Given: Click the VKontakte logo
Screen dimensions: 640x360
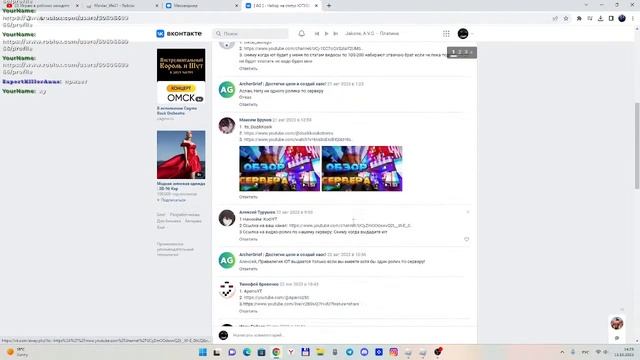Looking at the screenshot, I should pos(179,33).
